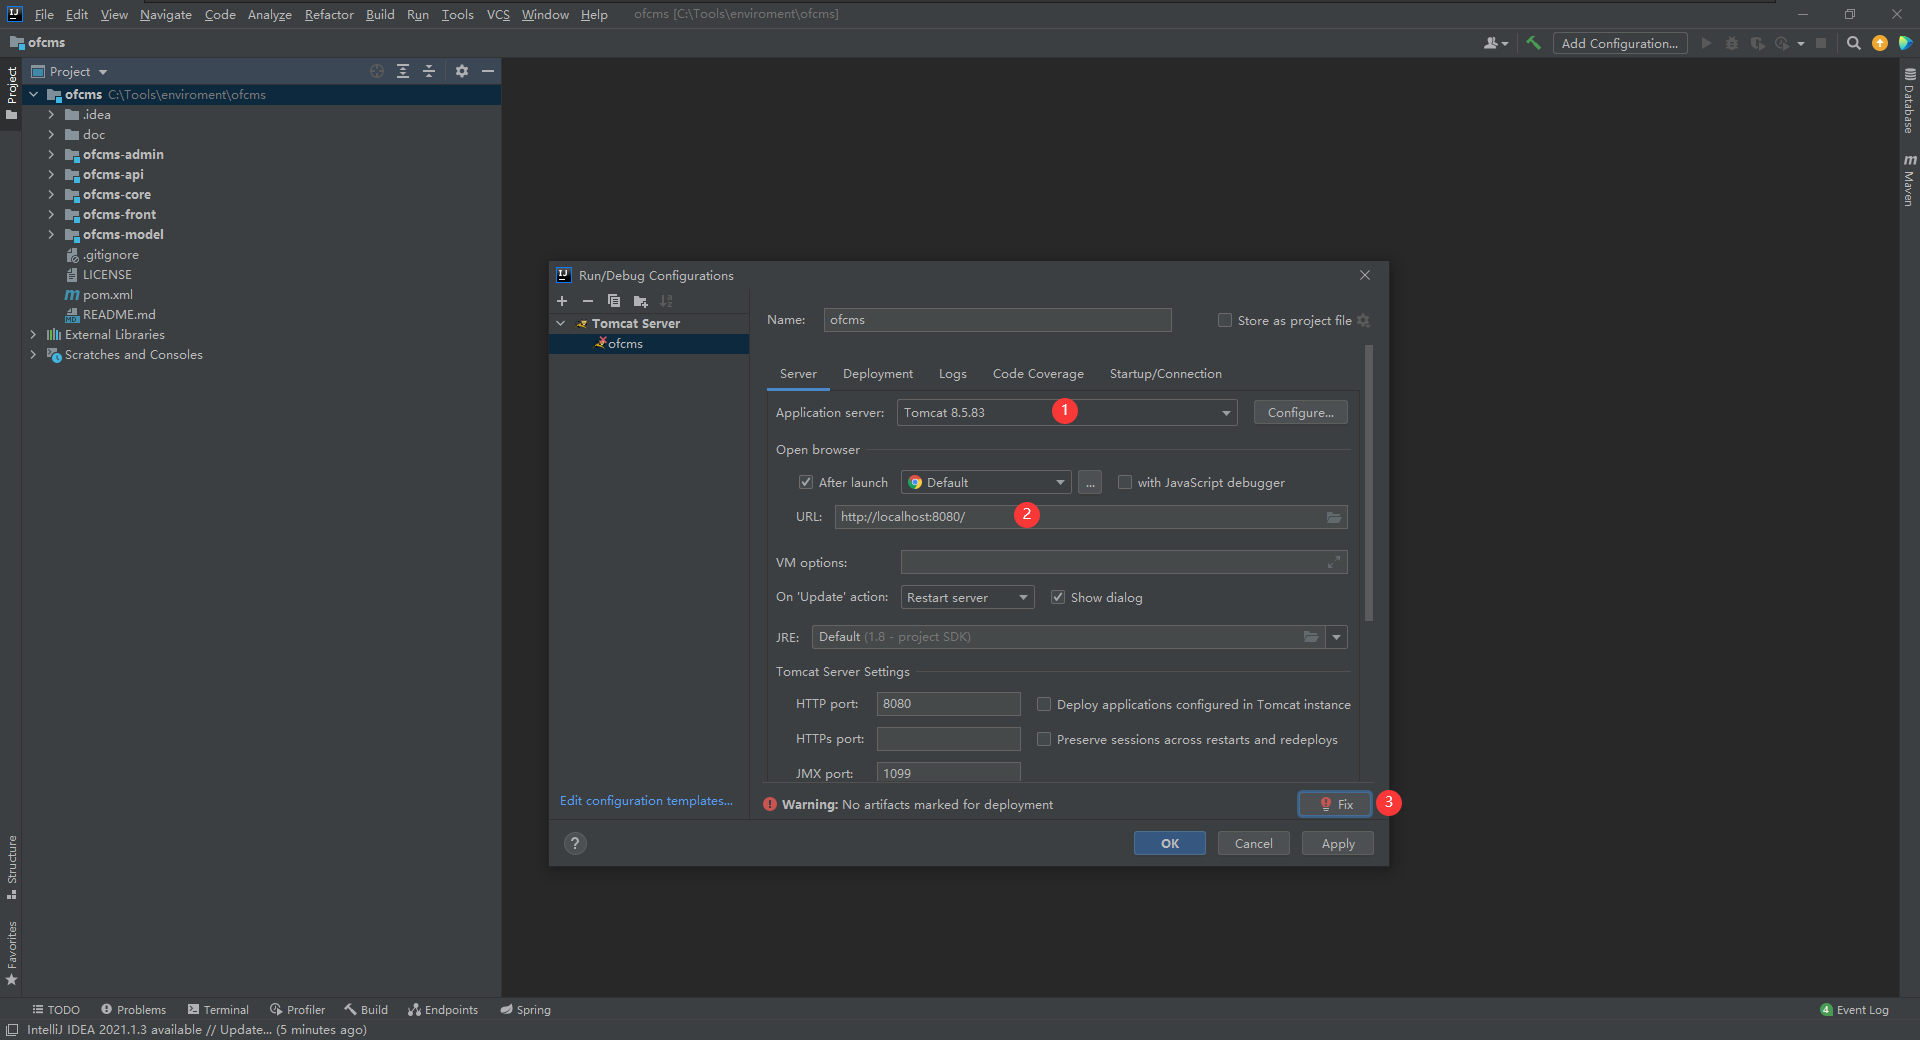Switch to the Startup/Connection tab
Image resolution: width=1920 pixels, height=1040 pixels.
click(x=1166, y=374)
